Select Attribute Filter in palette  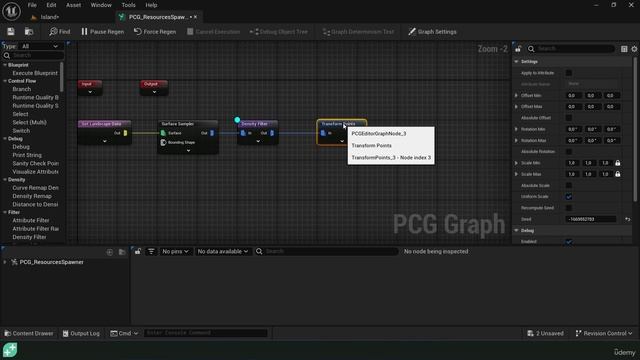coord(31,220)
